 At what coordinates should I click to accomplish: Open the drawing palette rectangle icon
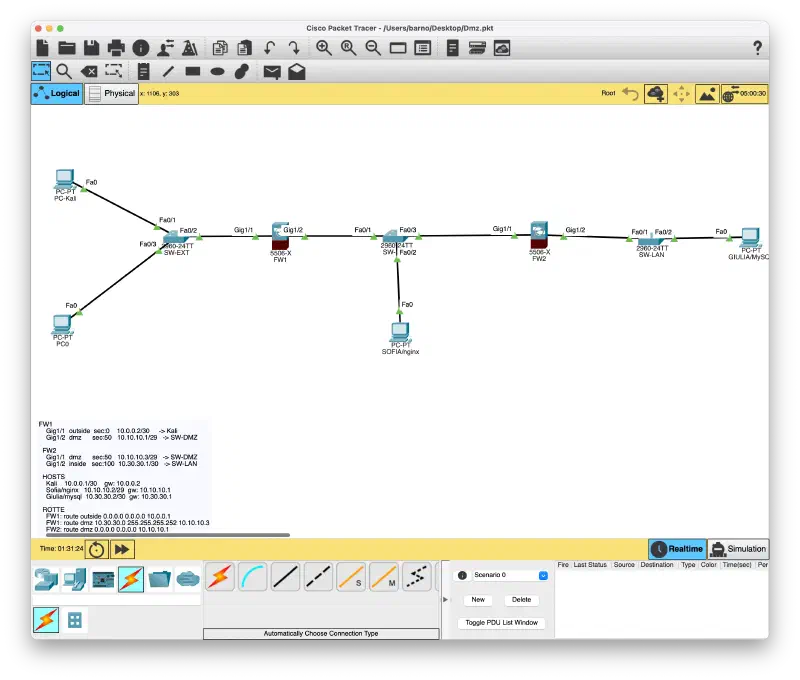pos(398,48)
